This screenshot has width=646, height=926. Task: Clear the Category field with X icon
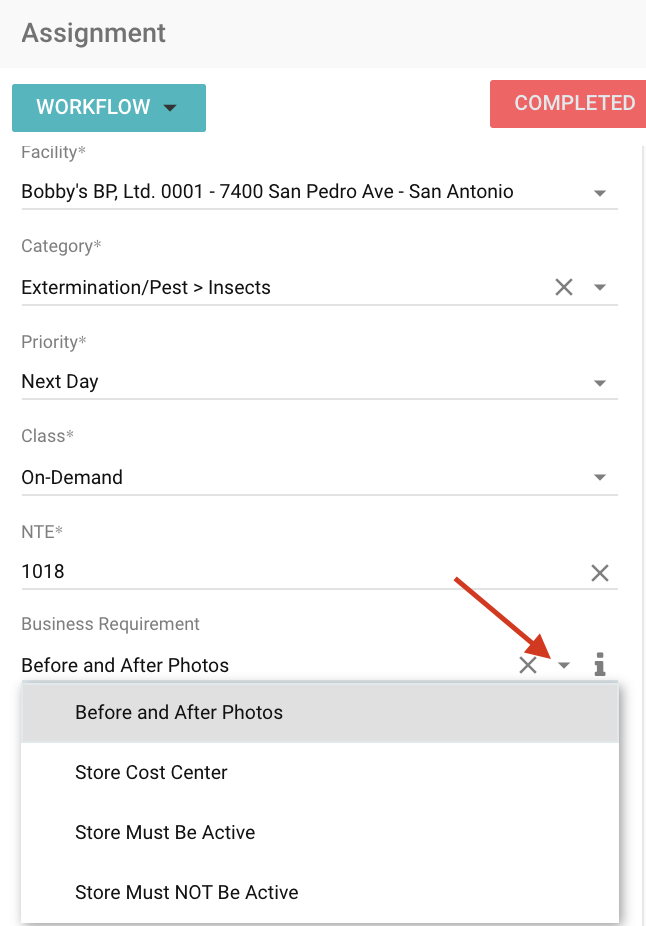(564, 287)
